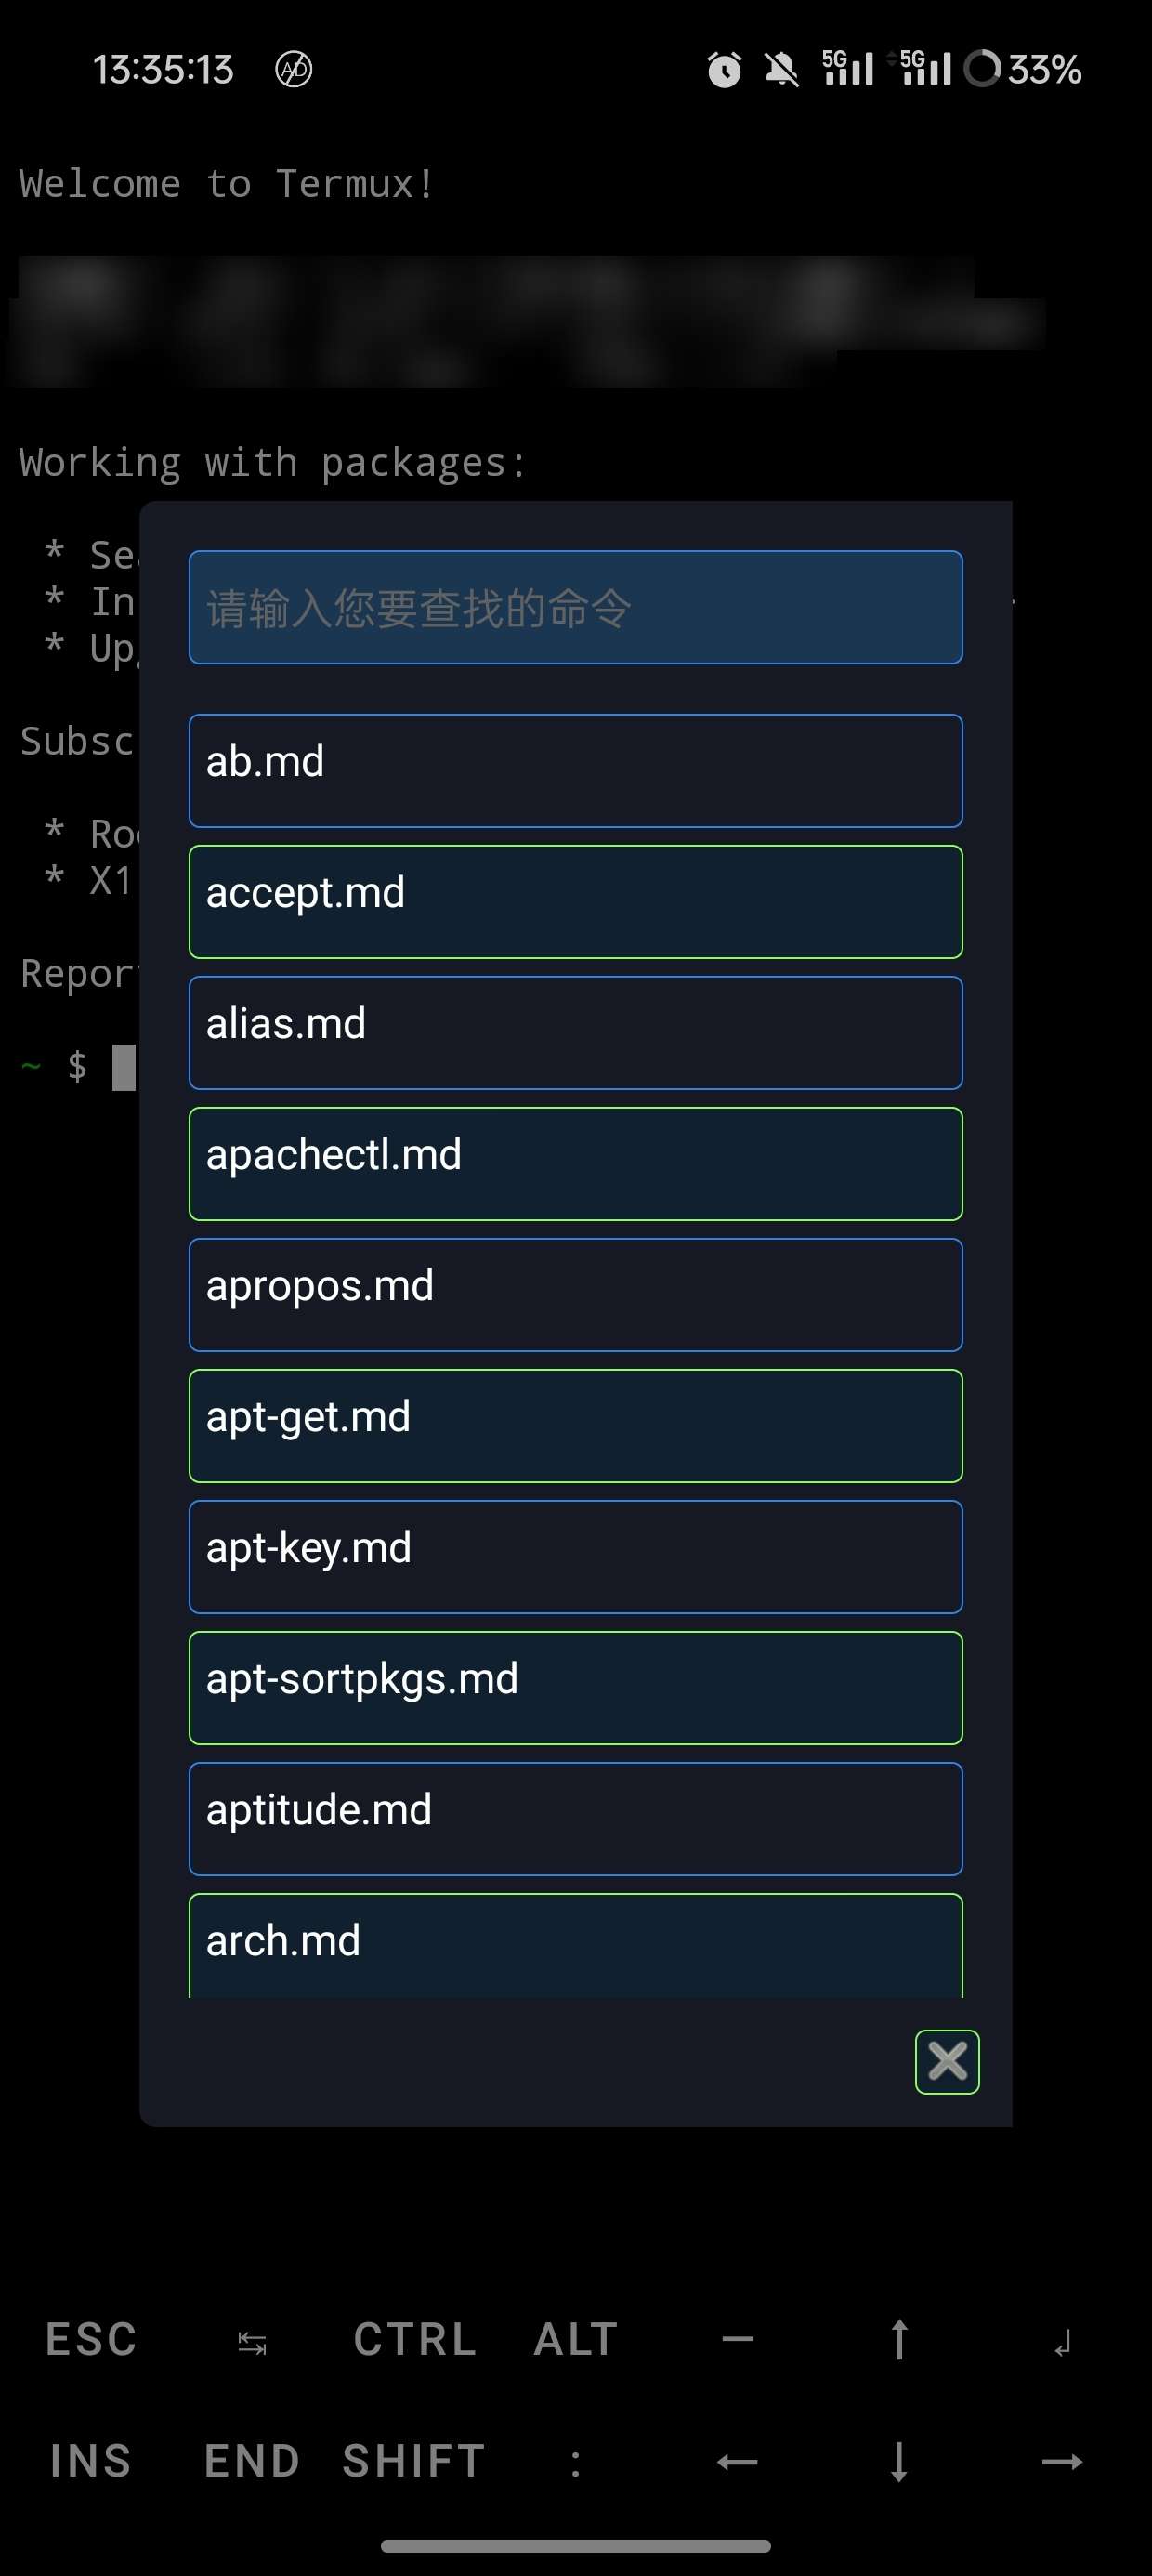Tap the enter return key icon
The width and height of the screenshot is (1152, 2576).
(1062, 2342)
